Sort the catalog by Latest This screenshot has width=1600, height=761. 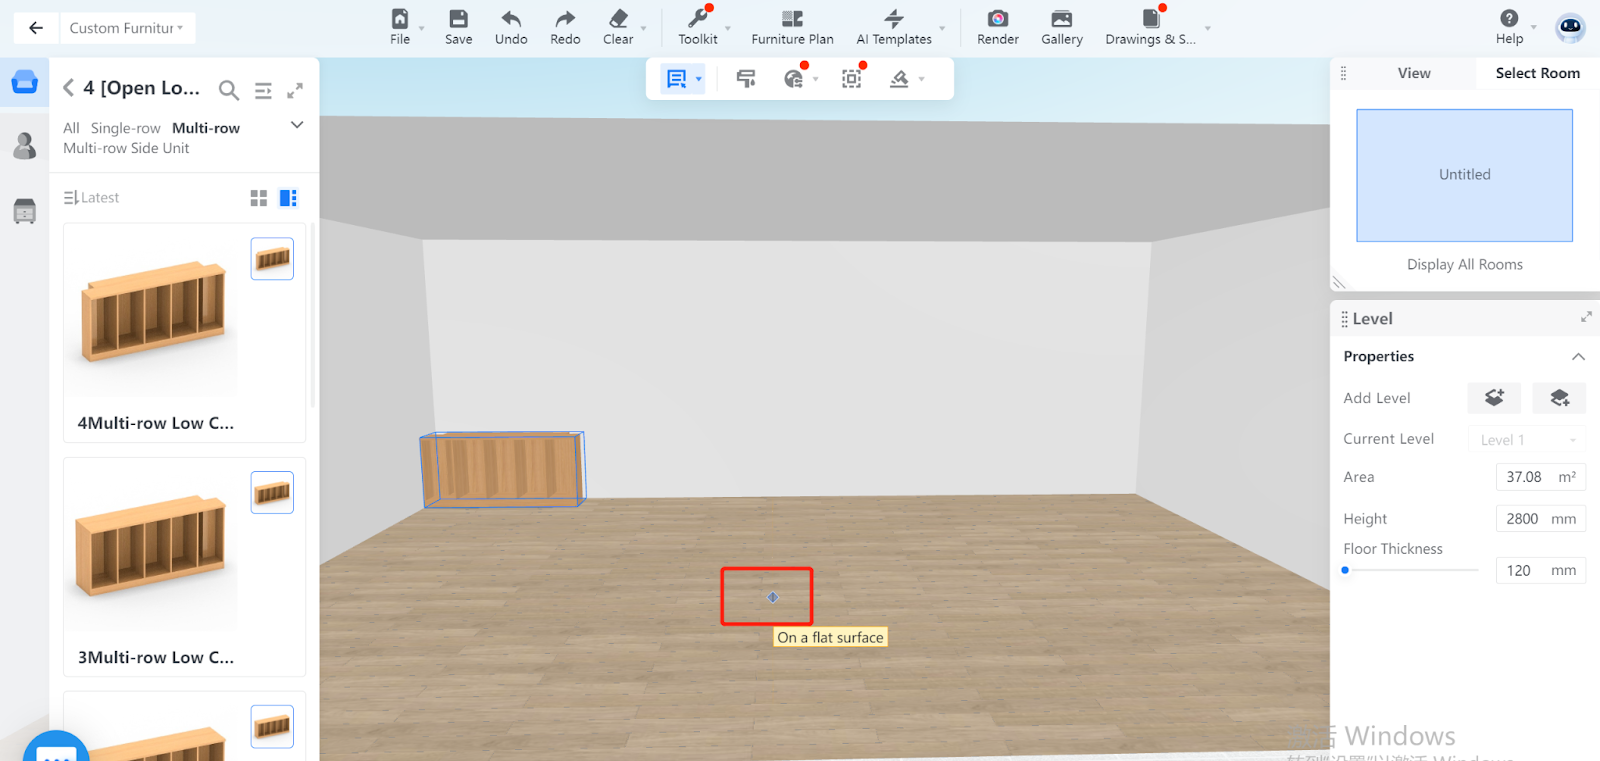[x=91, y=198]
